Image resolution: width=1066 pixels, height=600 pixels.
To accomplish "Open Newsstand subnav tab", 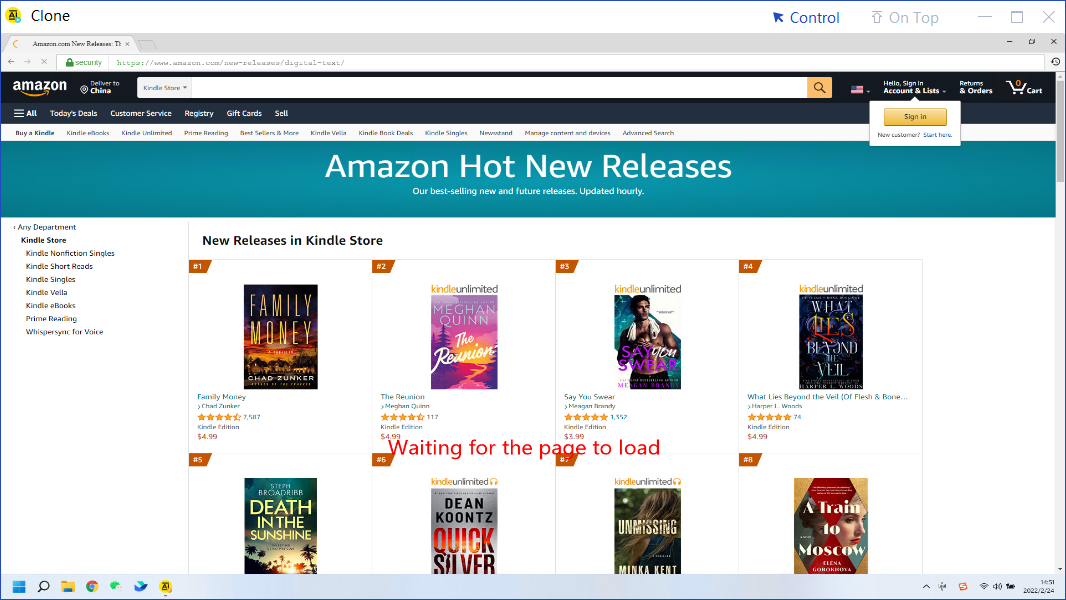I will click(496, 133).
